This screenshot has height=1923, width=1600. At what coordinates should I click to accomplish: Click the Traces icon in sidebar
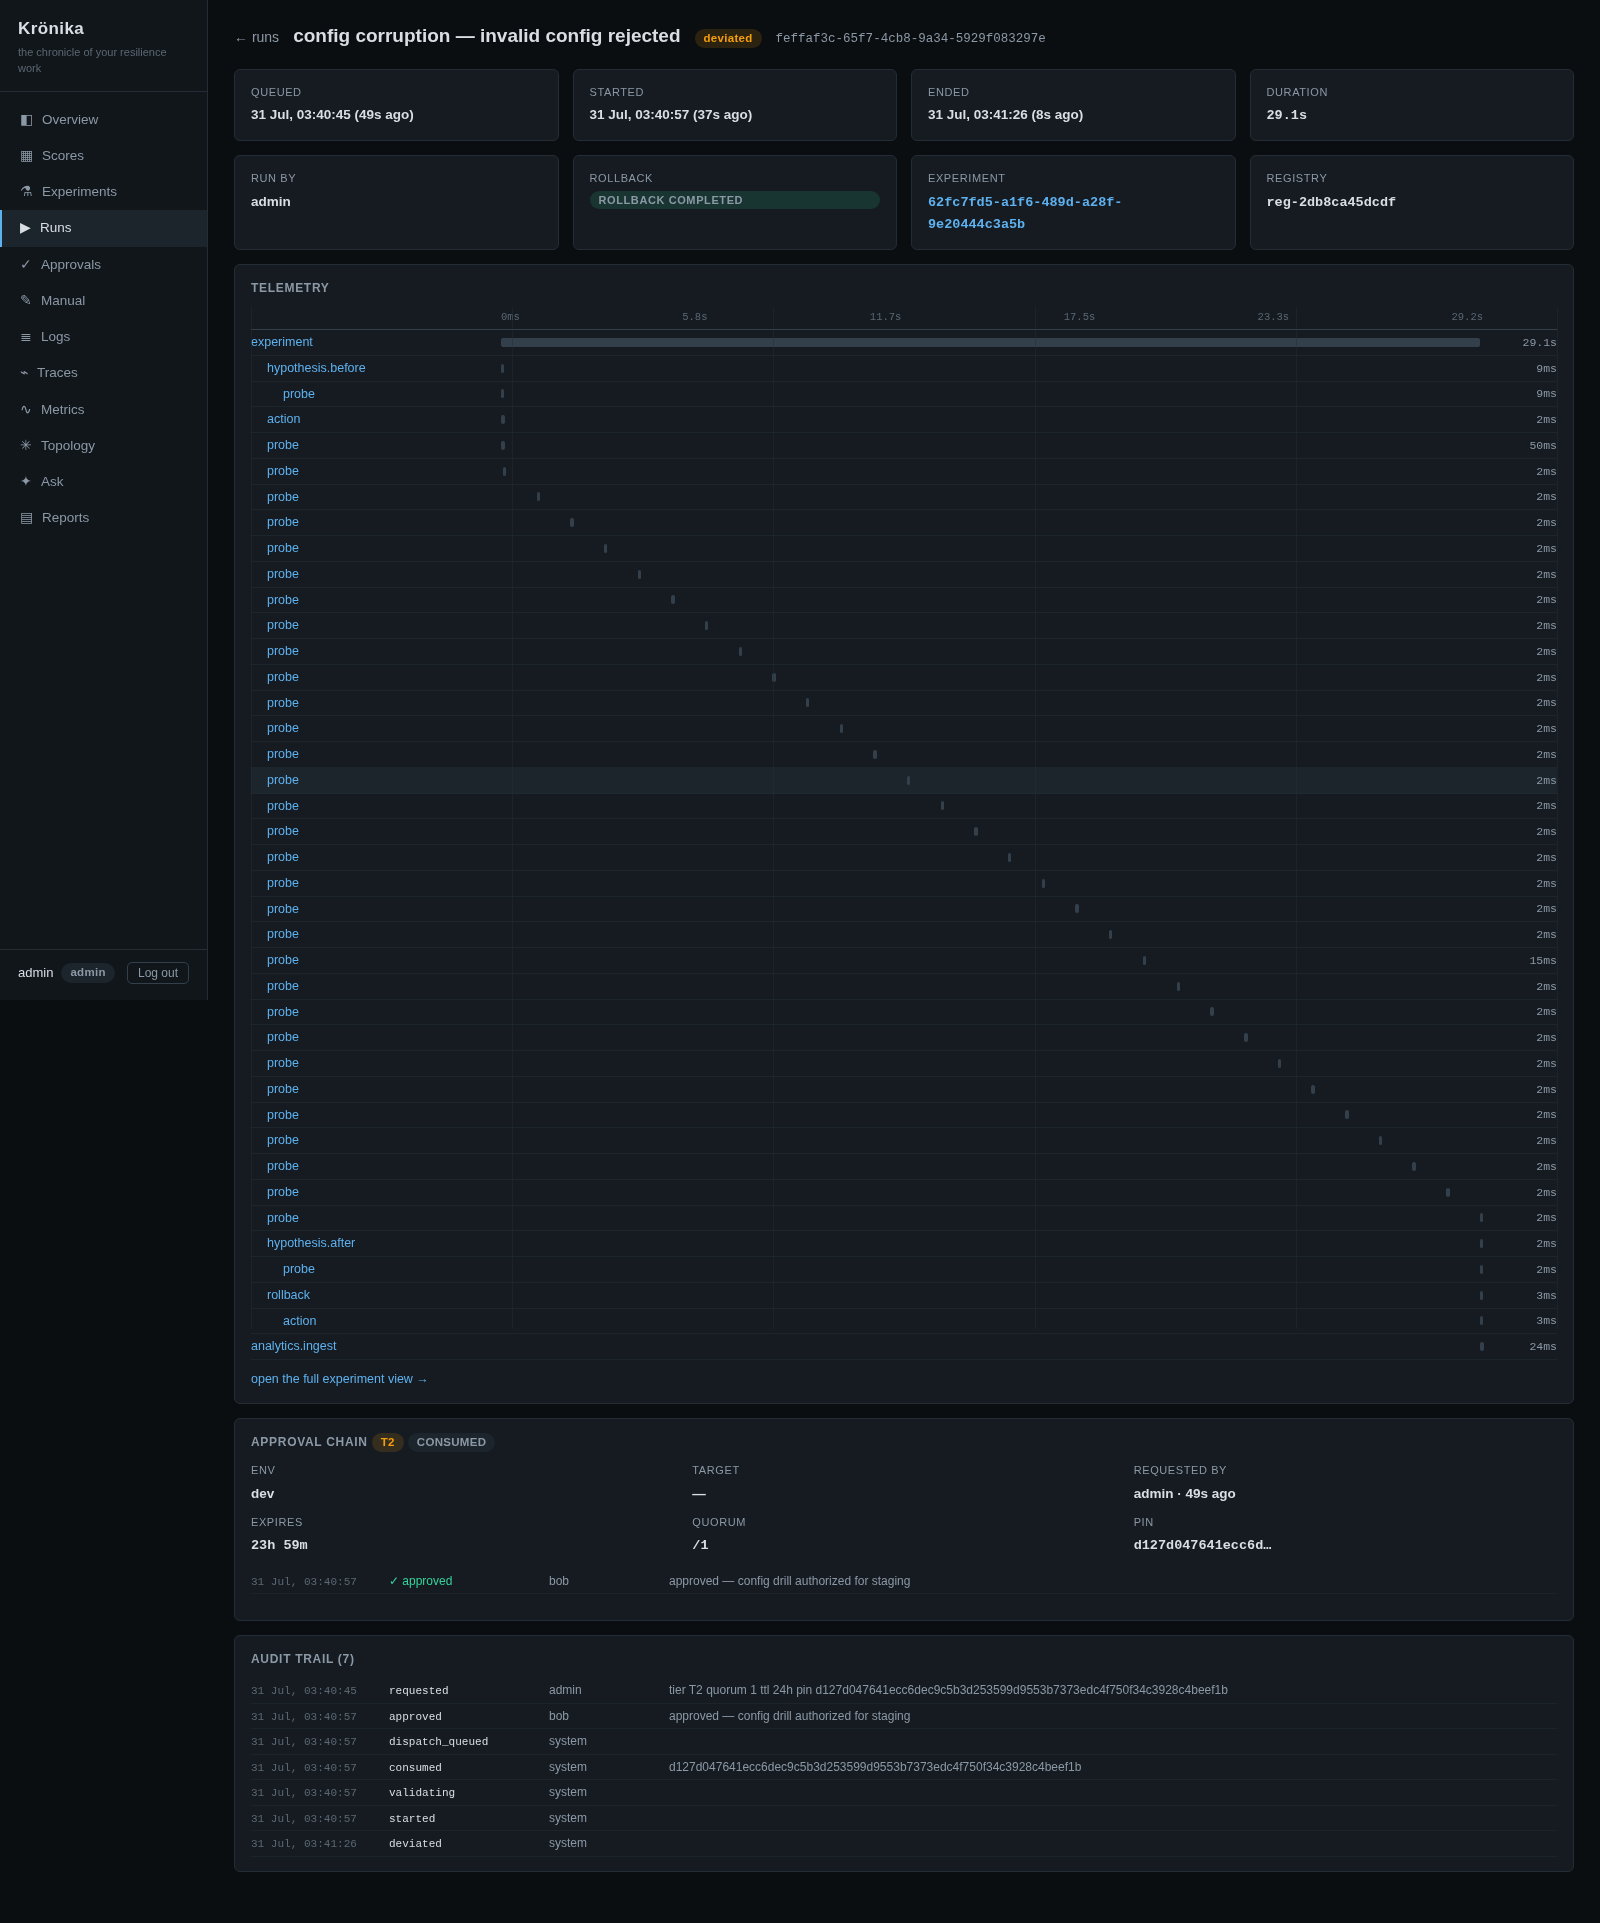(x=24, y=373)
